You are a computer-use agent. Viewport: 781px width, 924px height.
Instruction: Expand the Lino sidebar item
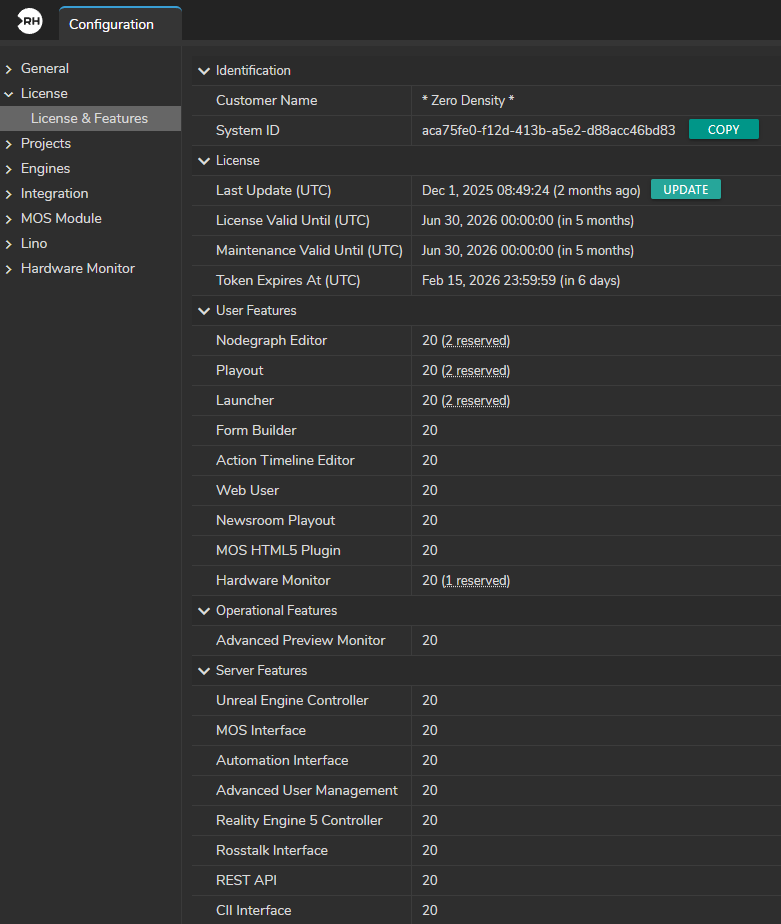pos(9,244)
